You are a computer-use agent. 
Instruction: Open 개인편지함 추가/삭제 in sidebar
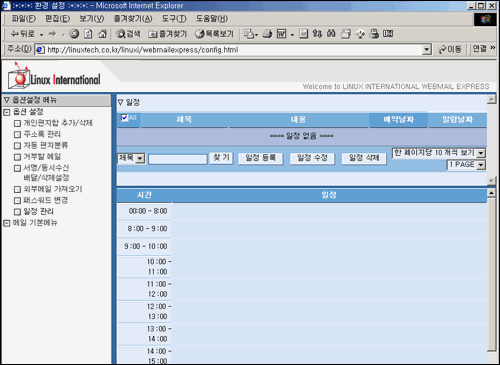point(58,123)
